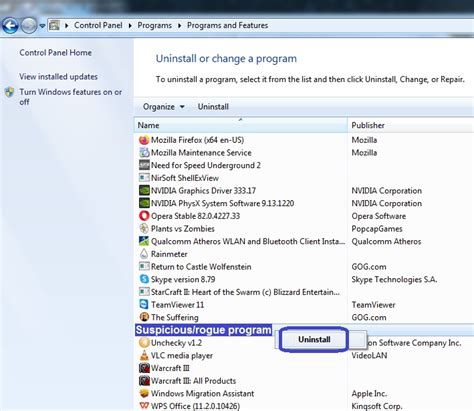Sort list by Publisher column header
This screenshot has width=474, height=411.
click(x=410, y=125)
